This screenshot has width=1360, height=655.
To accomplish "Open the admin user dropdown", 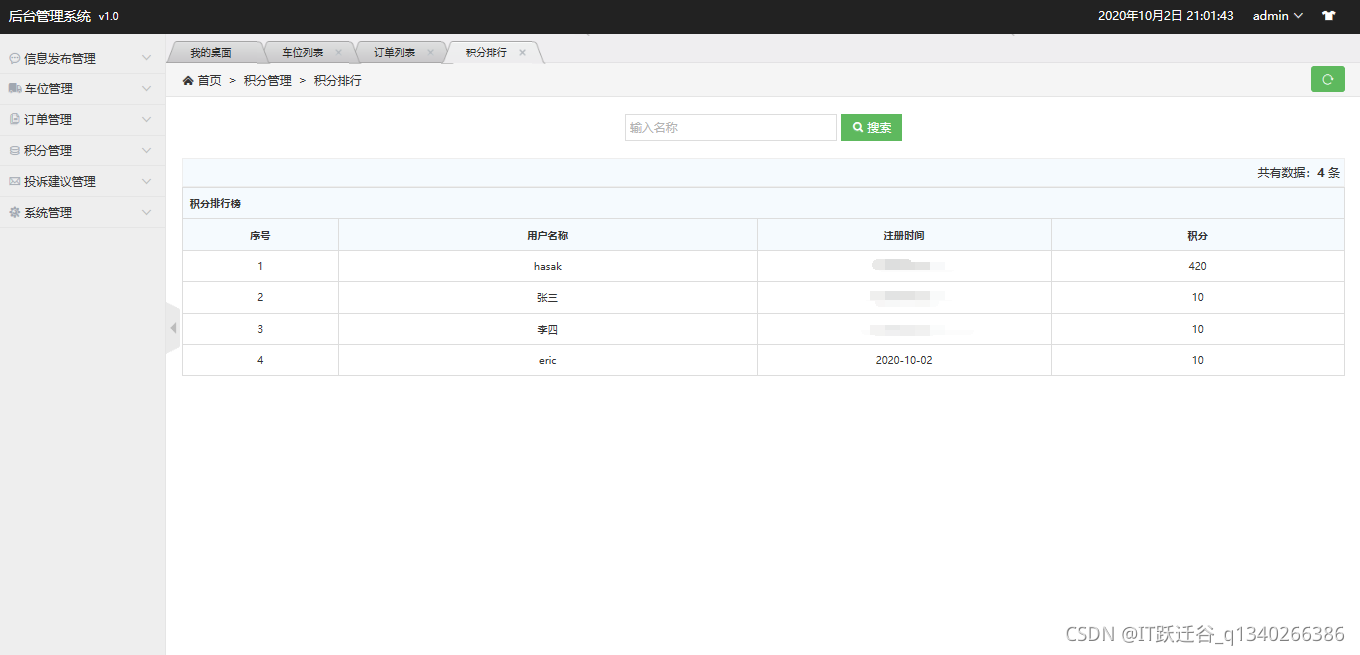I will (x=1277, y=16).
